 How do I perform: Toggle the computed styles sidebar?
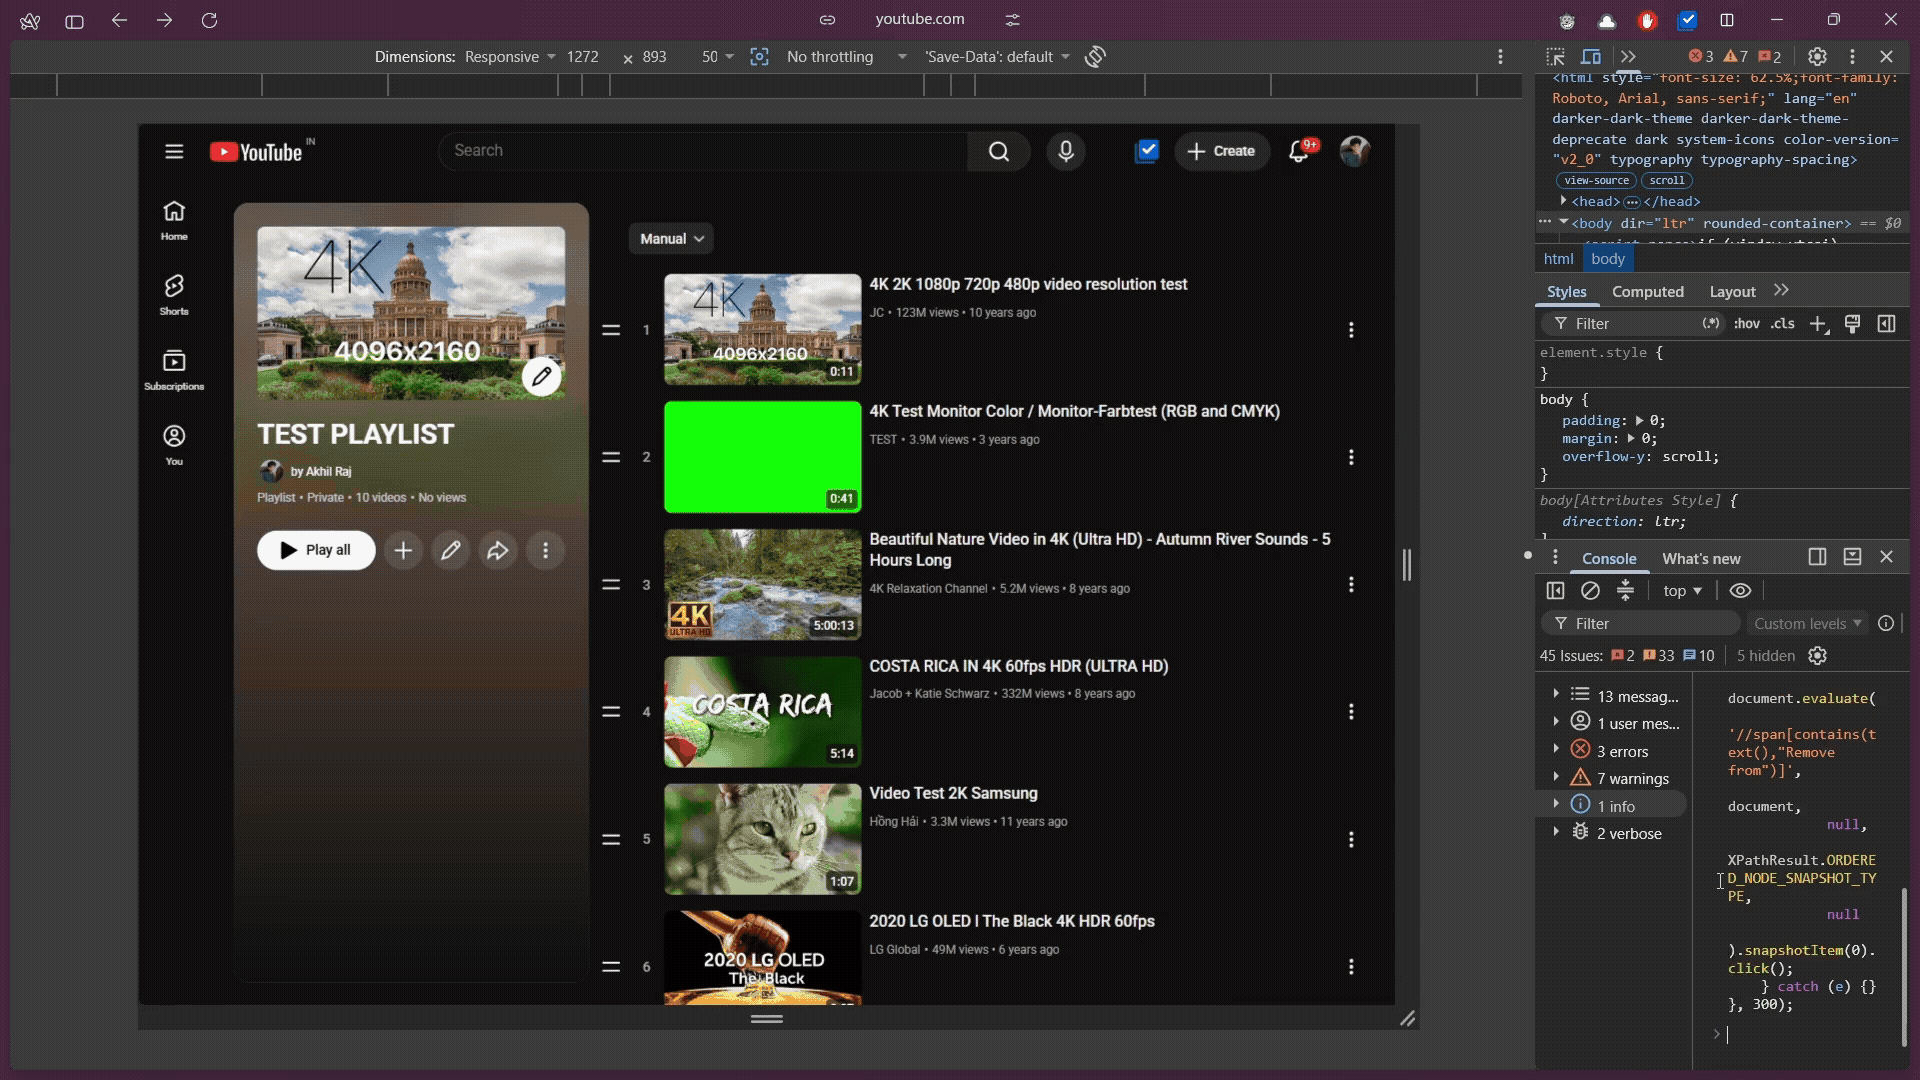pyautogui.click(x=1886, y=324)
